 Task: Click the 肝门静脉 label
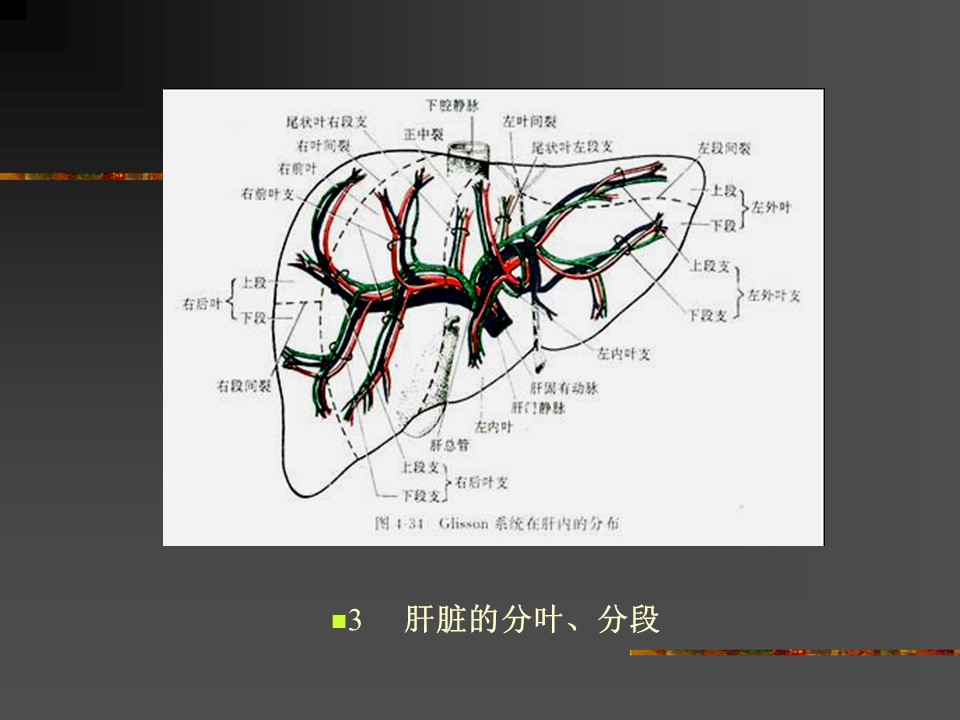pos(538,408)
